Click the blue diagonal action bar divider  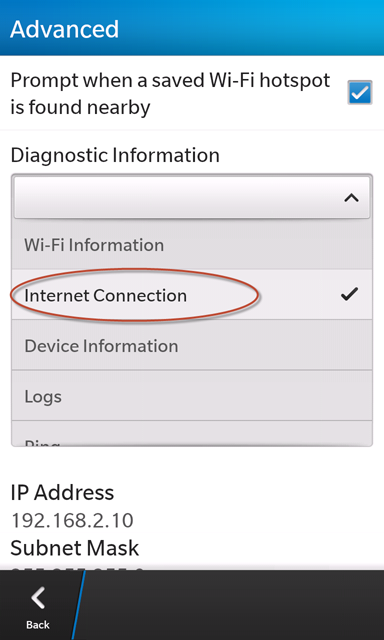[79, 605]
